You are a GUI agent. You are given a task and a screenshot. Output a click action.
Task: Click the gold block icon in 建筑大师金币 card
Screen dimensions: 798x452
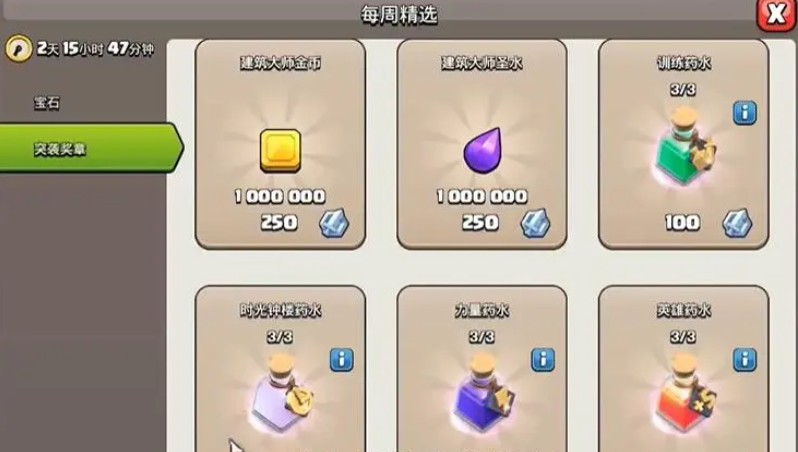[280, 151]
